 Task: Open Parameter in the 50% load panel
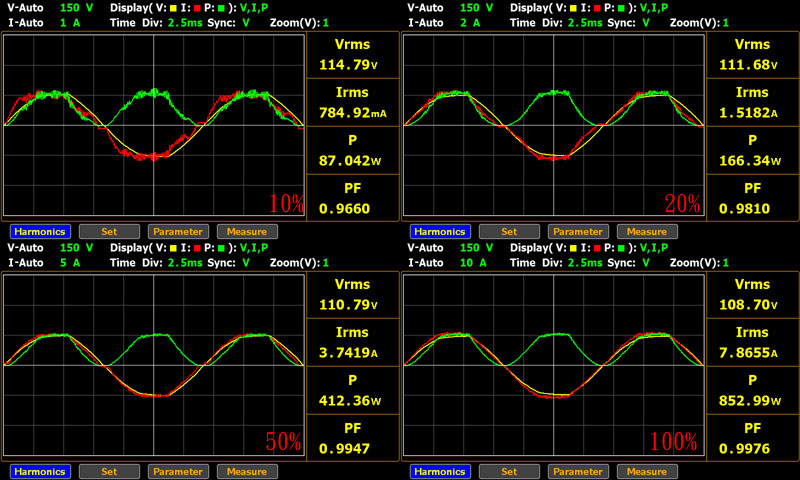(x=178, y=471)
